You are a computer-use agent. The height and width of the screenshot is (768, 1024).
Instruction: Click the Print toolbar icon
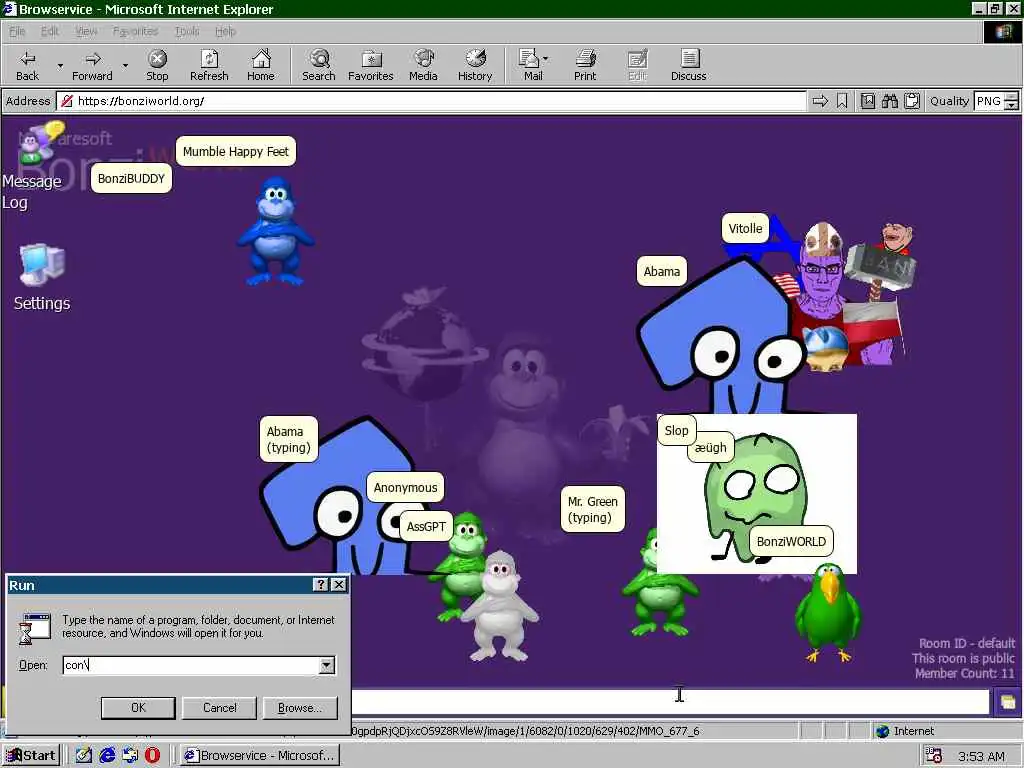pos(585,65)
